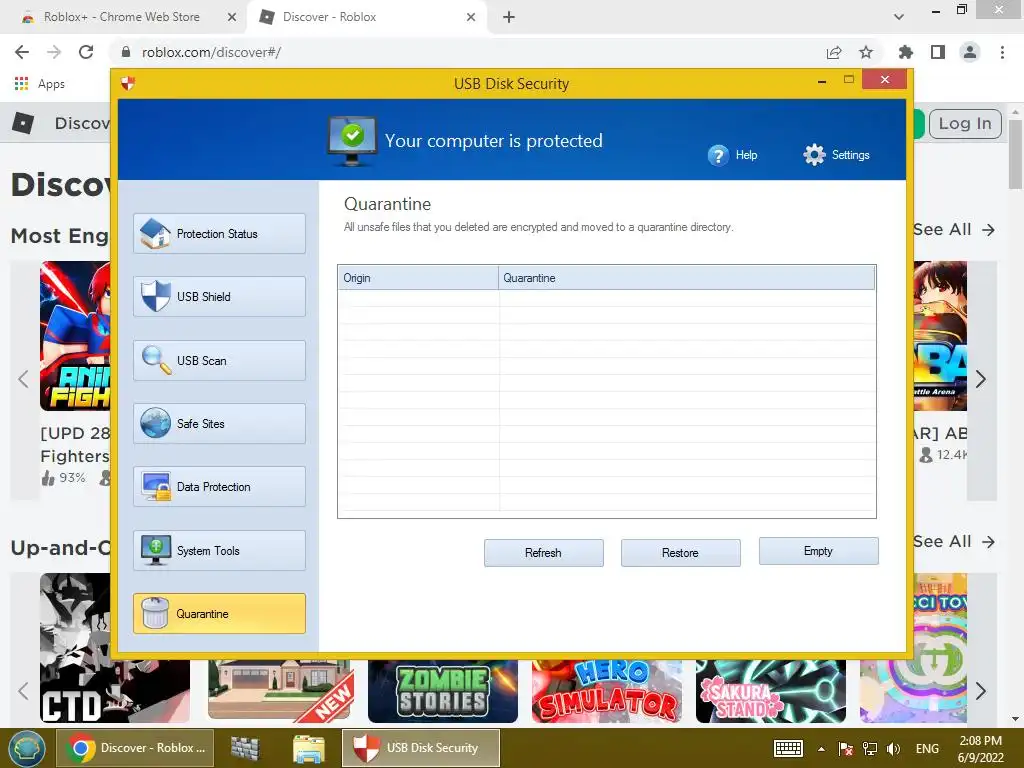Click See All for Up-and-Coming
Screen dimensions: 1024x768
point(954,541)
